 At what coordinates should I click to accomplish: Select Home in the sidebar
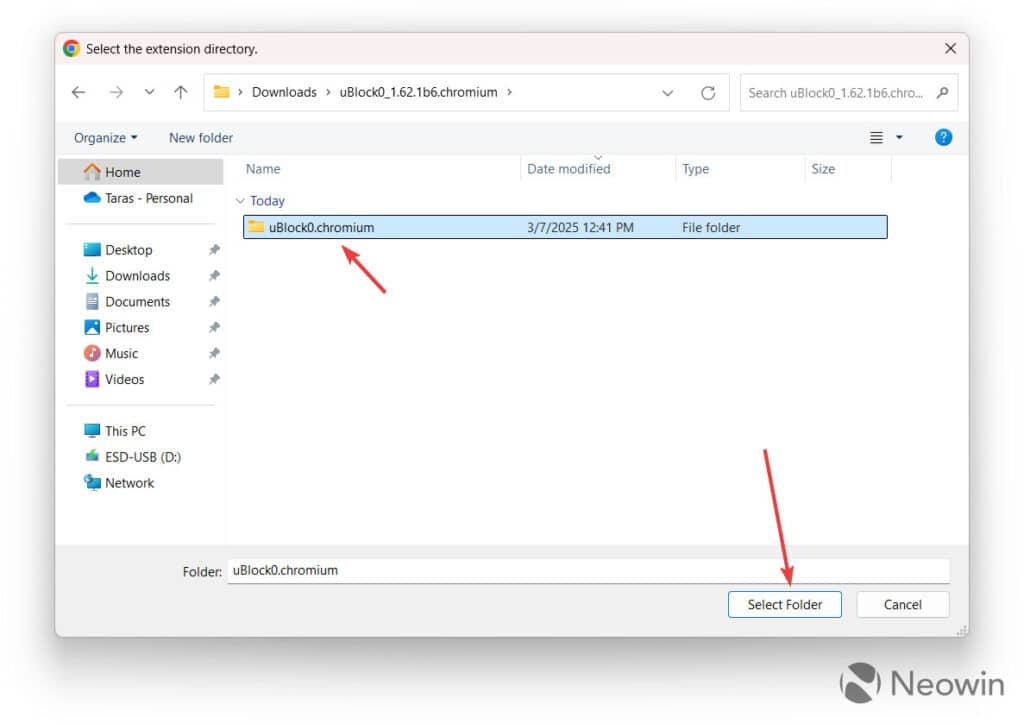pos(141,172)
